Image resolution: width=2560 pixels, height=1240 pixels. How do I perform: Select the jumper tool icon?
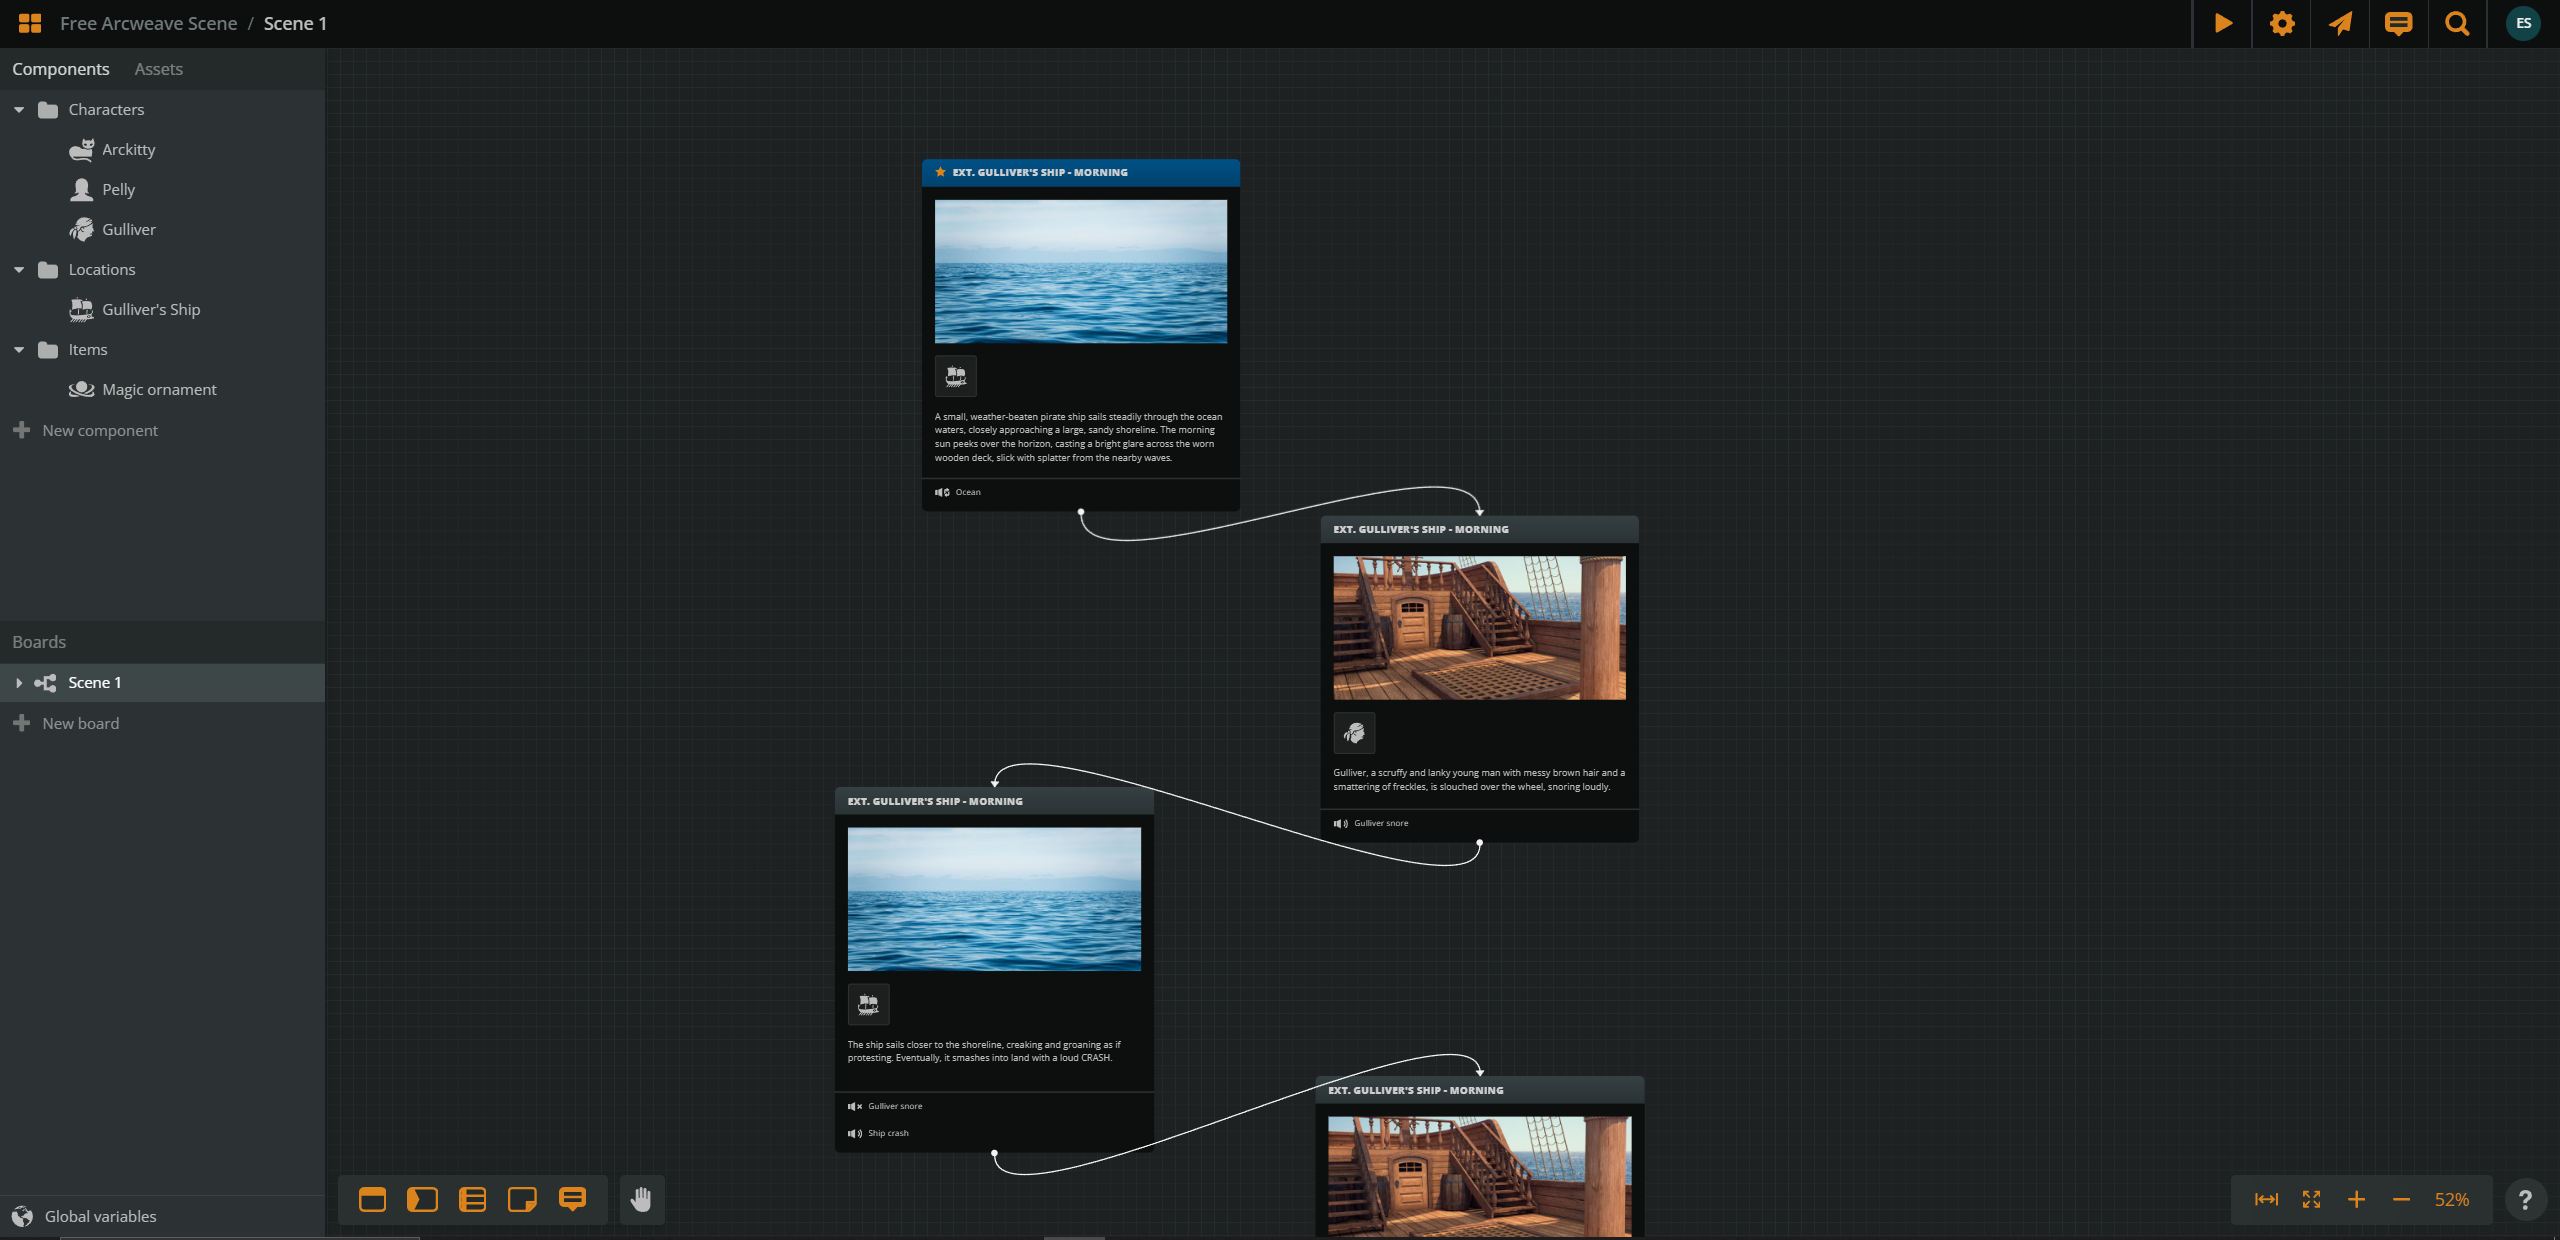click(x=422, y=1199)
